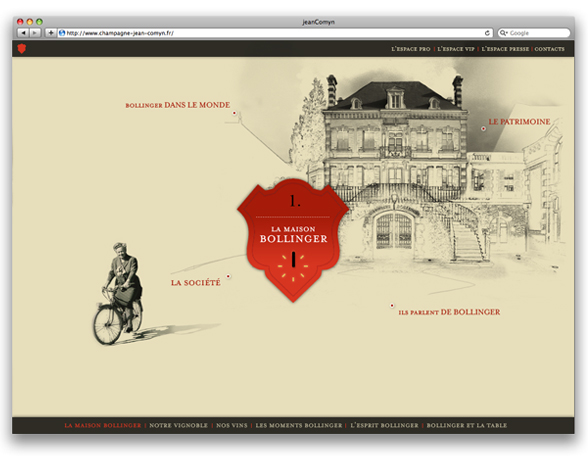Open the Ils parlent de Bollinger link
This screenshot has width=588, height=469.
pyautogui.click(x=449, y=312)
